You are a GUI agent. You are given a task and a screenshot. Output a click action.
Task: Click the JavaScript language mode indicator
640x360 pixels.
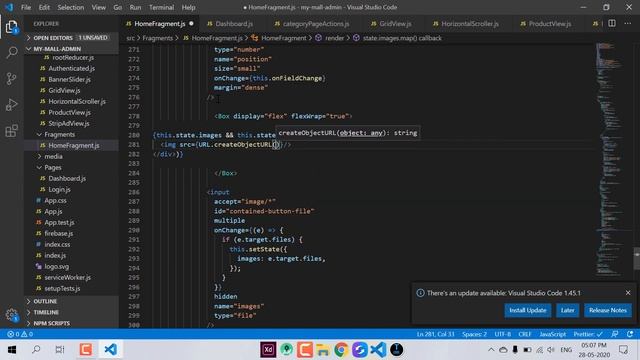point(552,334)
